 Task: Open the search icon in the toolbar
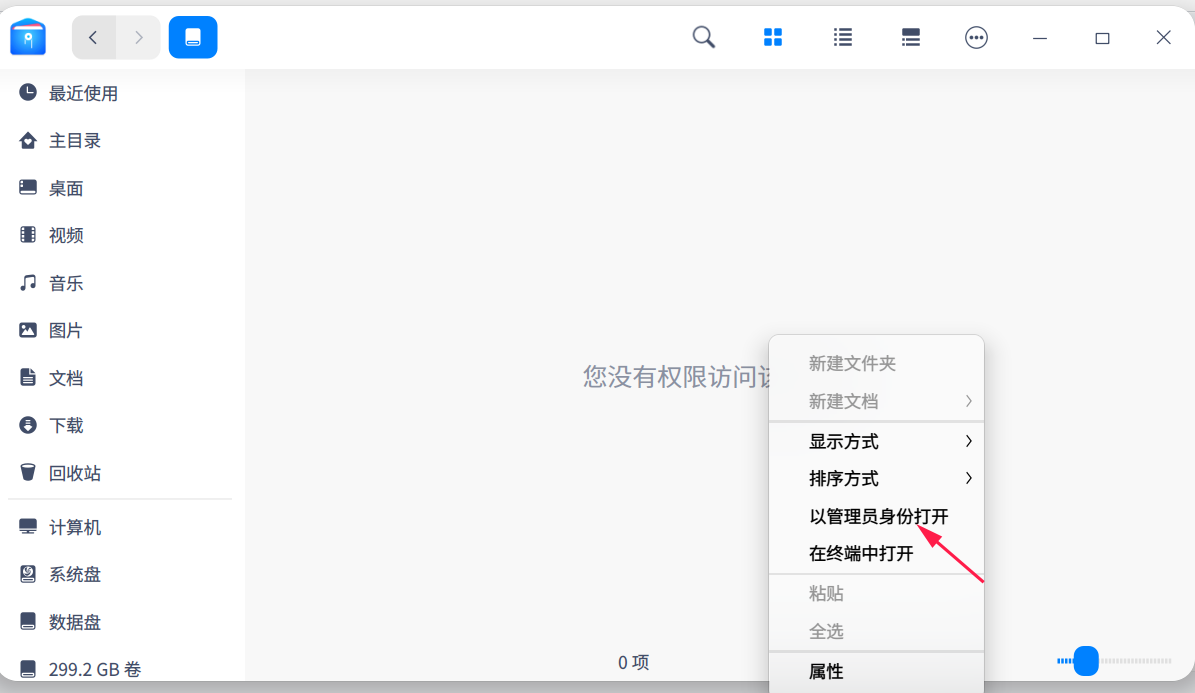coord(703,37)
